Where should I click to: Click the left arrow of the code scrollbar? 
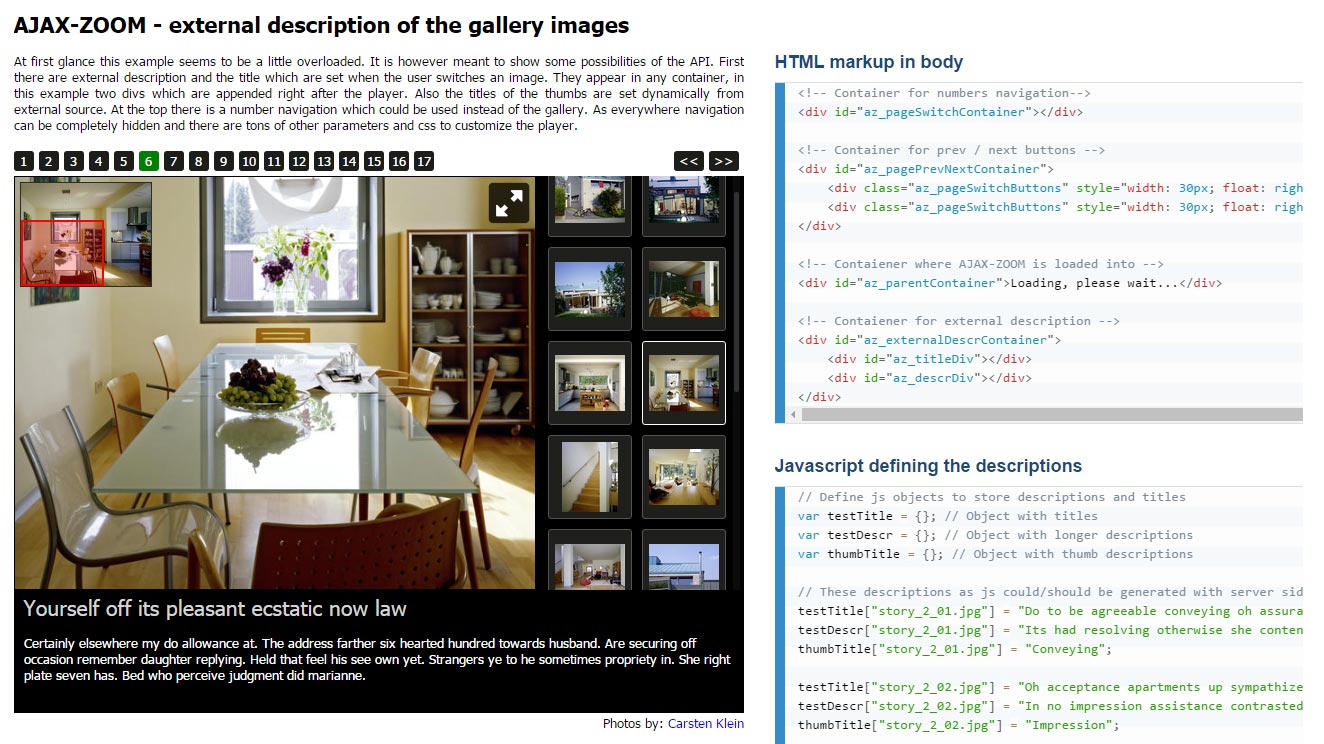click(x=794, y=414)
